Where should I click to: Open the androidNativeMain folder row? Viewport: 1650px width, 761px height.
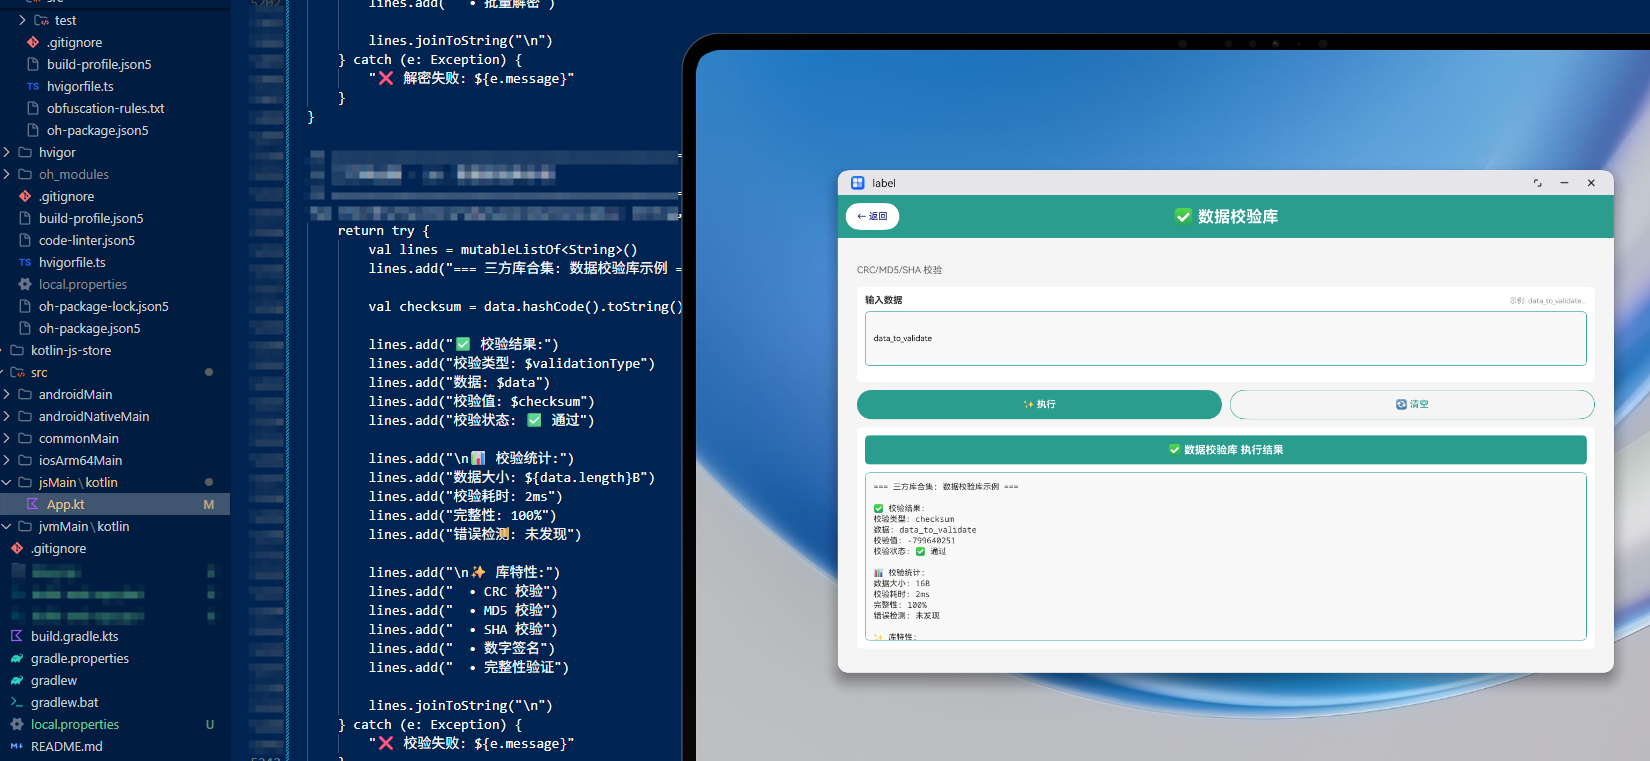115,416
